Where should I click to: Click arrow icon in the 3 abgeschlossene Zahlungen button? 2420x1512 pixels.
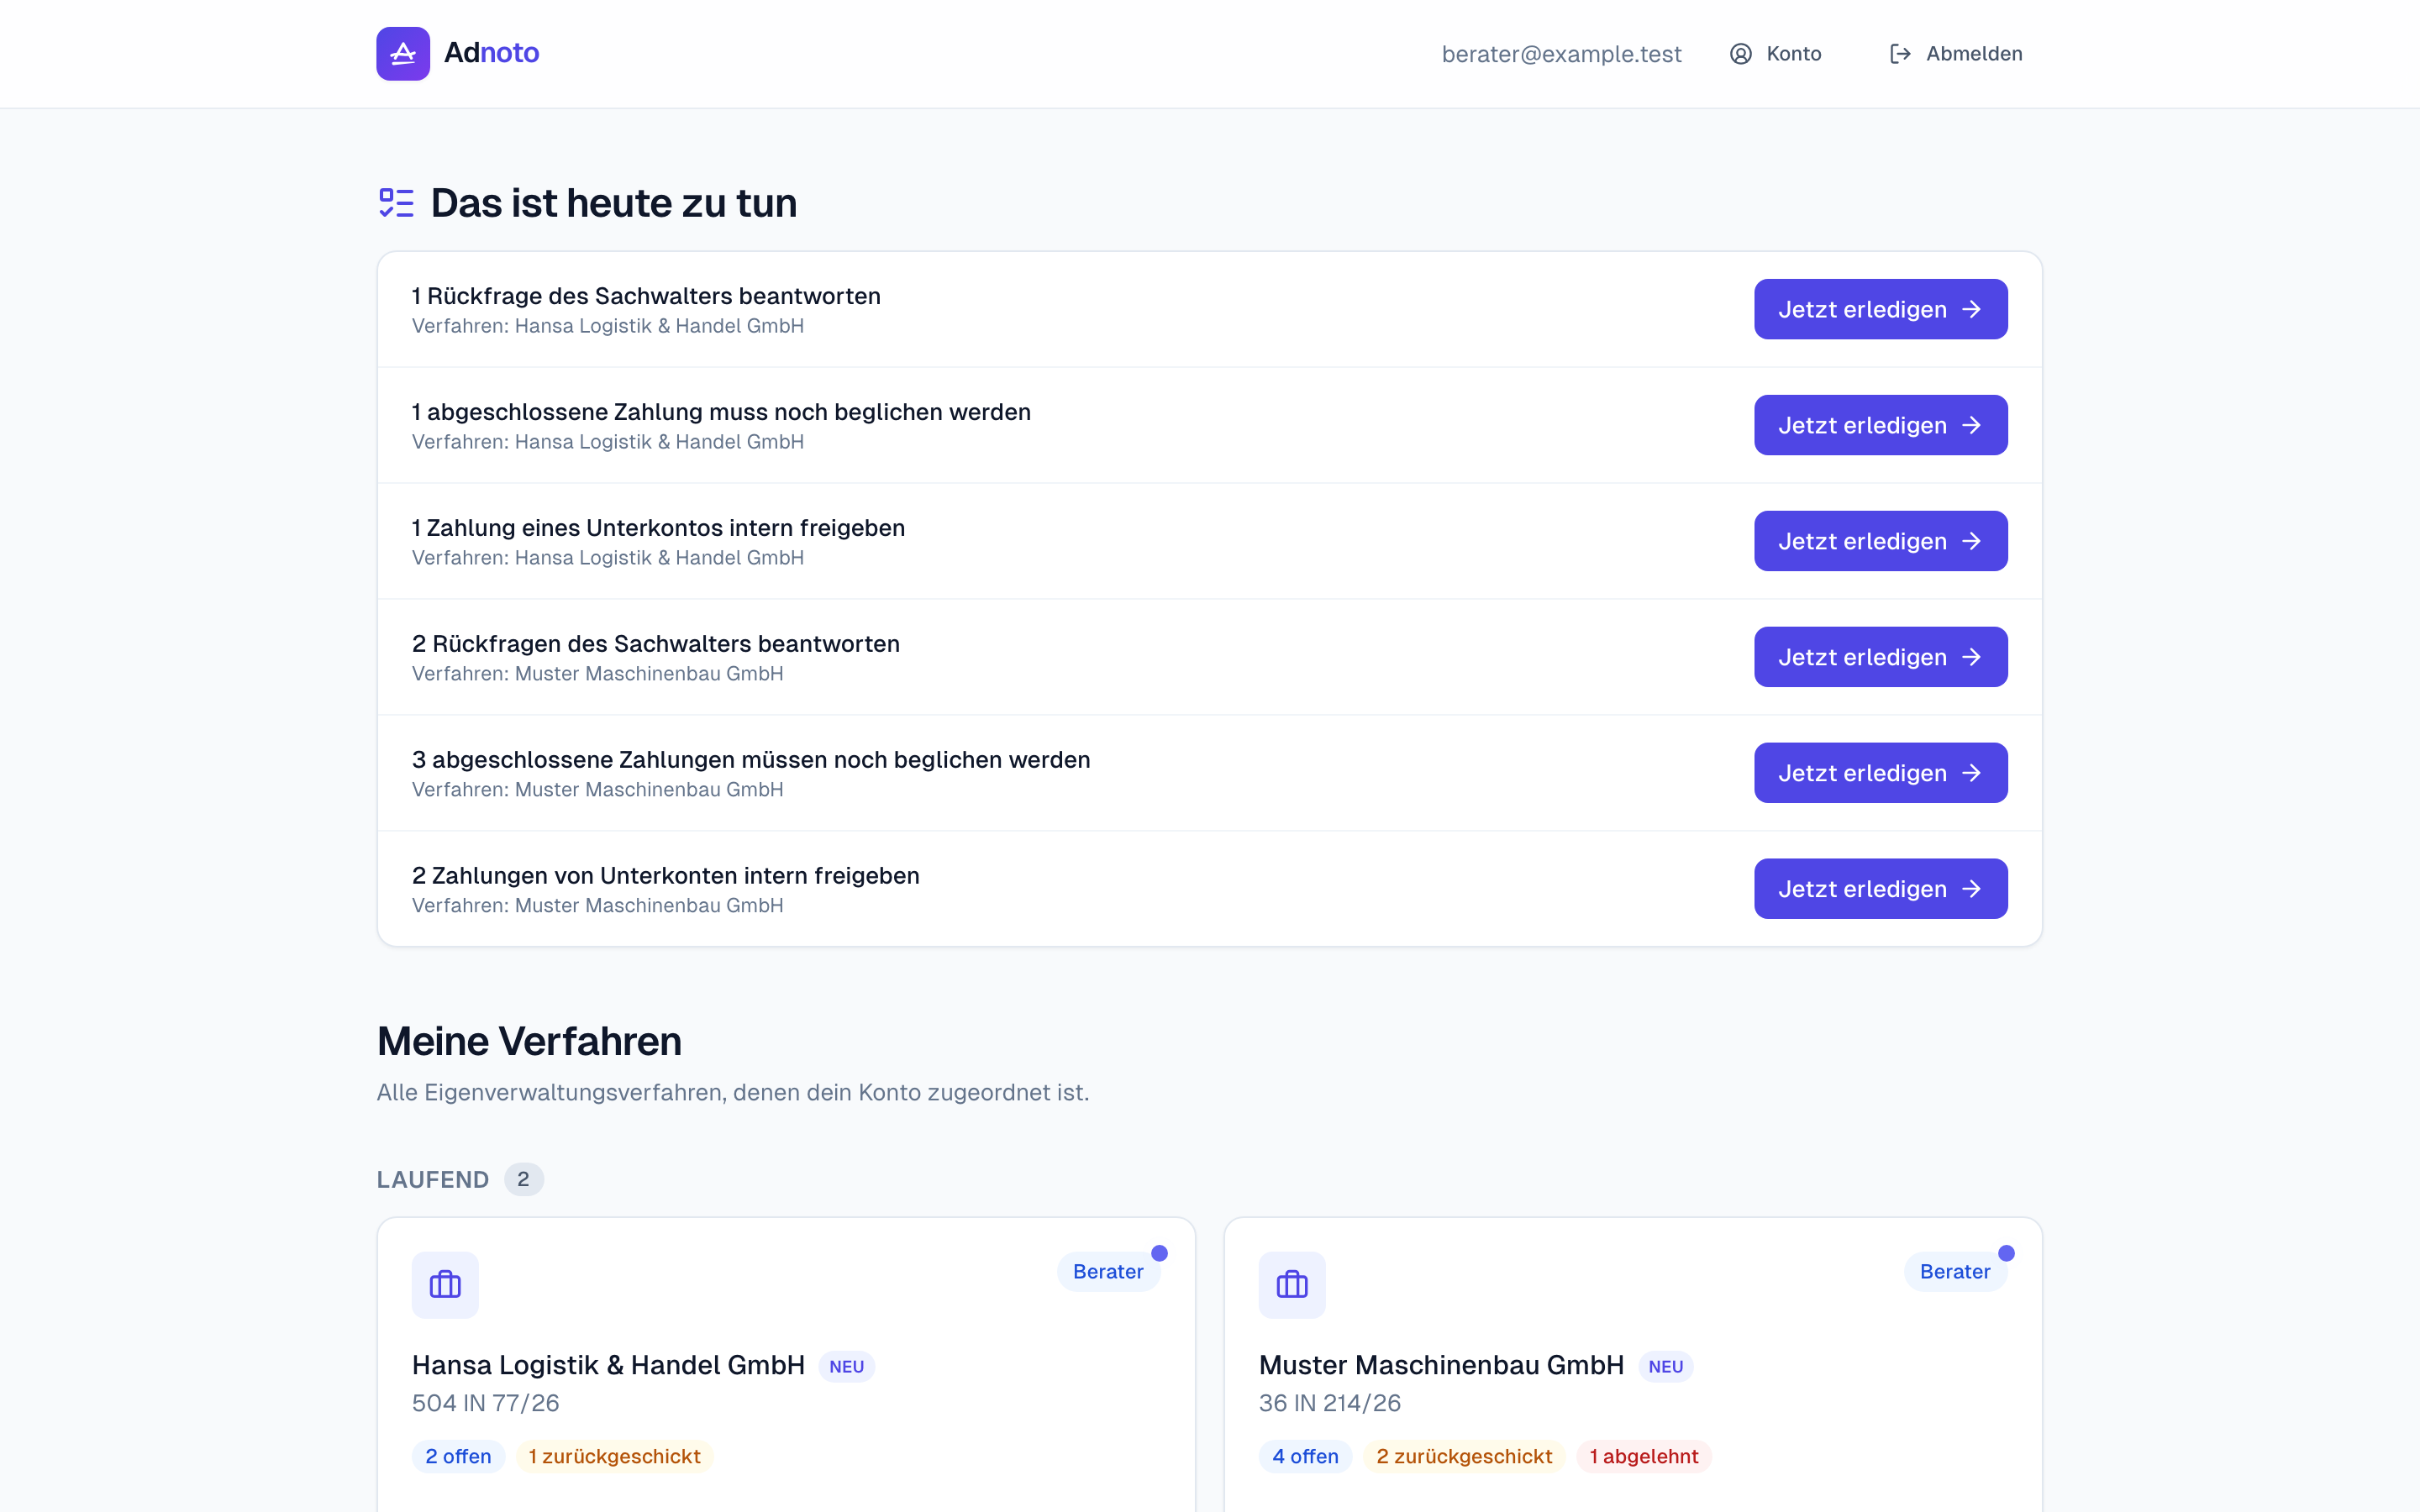pos(1971,773)
